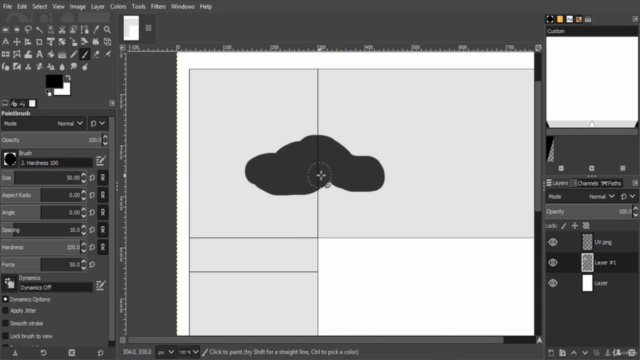Open the Filters menu
640x360 pixels.
(158, 7)
